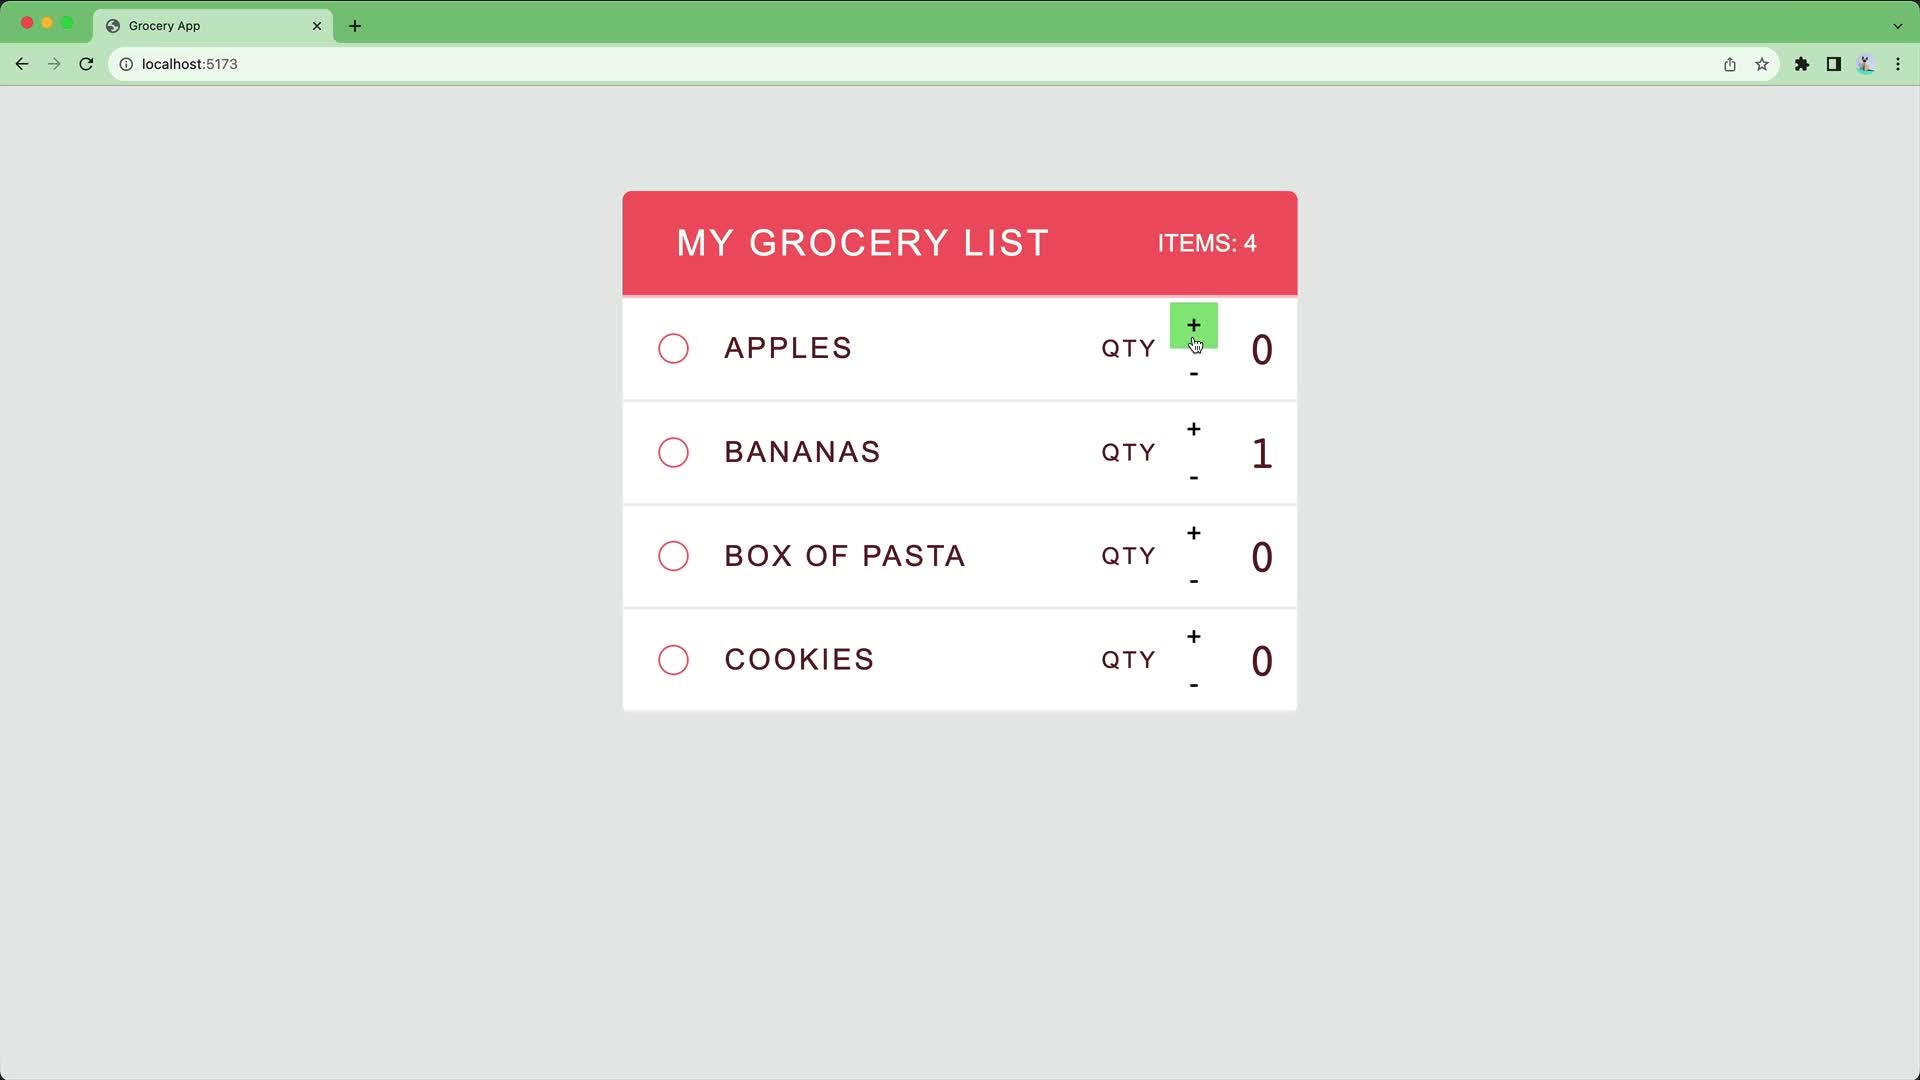The image size is (1920, 1080).
Task: Tick the Cookies circle checkbox
Action: tap(673, 660)
